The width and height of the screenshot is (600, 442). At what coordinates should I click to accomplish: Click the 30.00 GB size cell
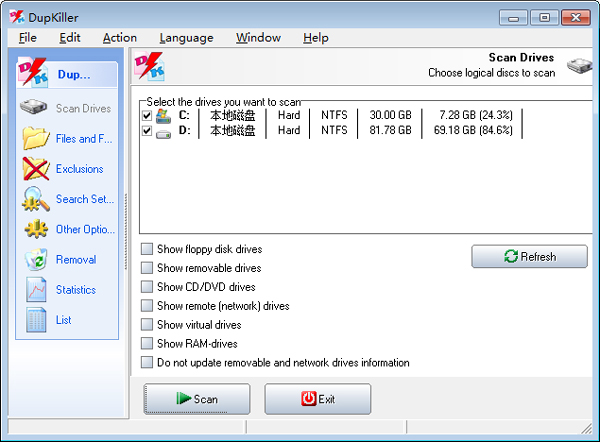tap(390, 115)
